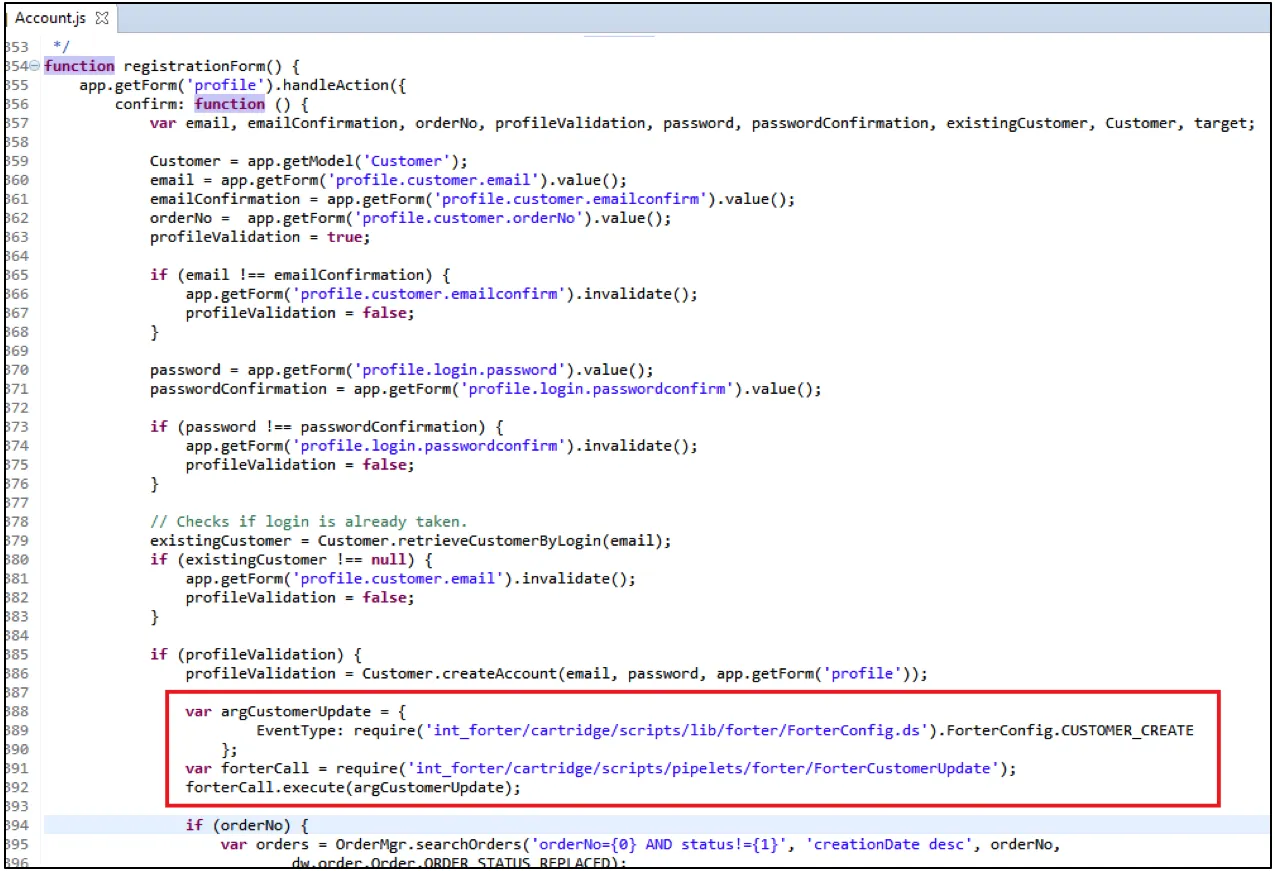This screenshot has height=871, width=1275.
Task: Click the 'profile.login.password' string literal
Action: click(460, 370)
